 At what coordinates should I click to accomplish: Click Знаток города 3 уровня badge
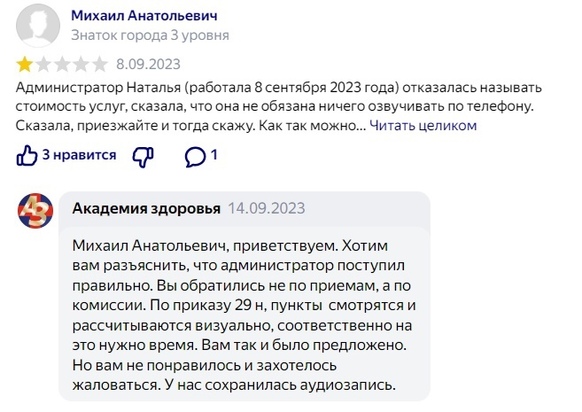tap(150, 35)
